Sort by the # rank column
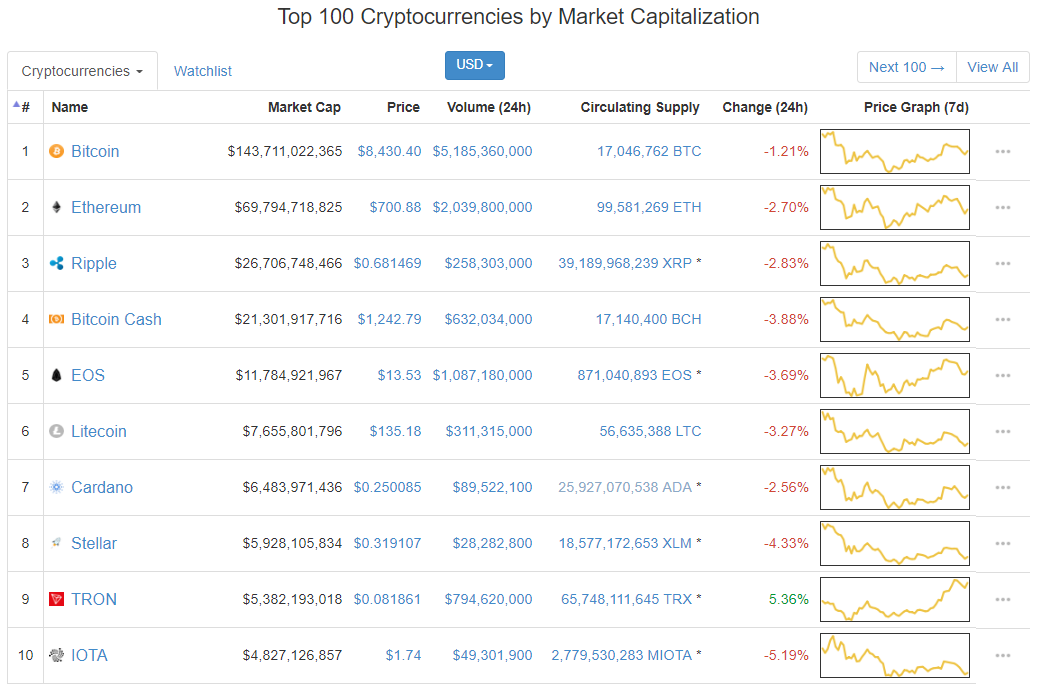 click(25, 107)
